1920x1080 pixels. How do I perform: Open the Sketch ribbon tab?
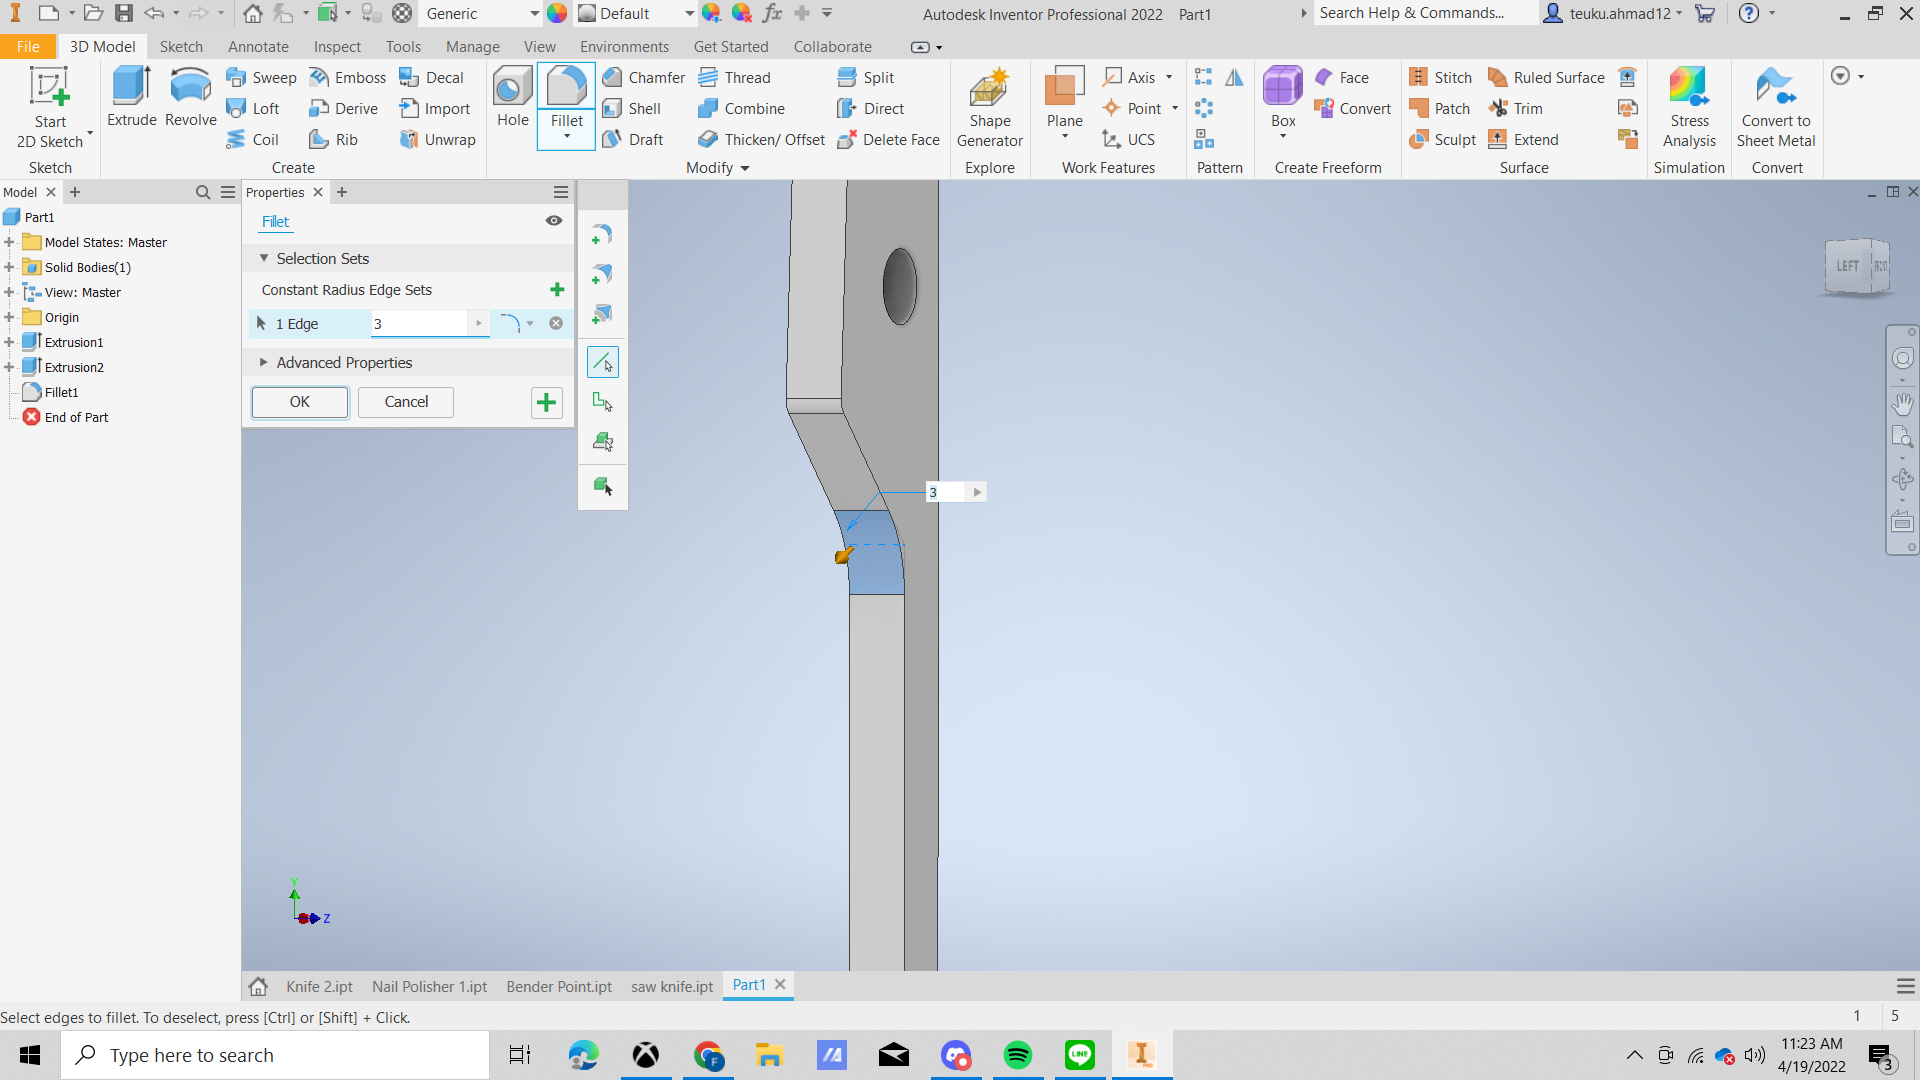180,46
